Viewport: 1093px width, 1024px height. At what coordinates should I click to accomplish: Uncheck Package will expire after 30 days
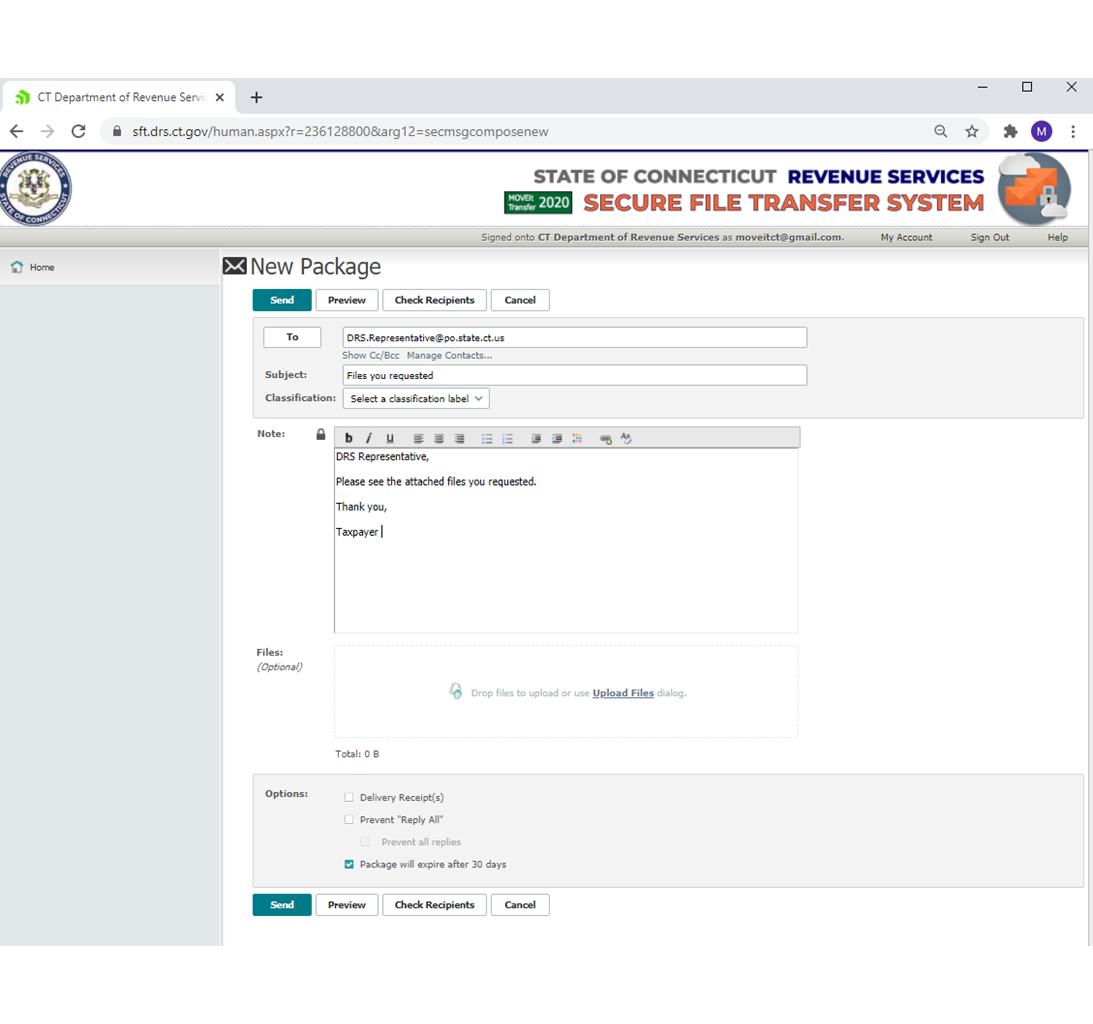[x=349, y=864]
